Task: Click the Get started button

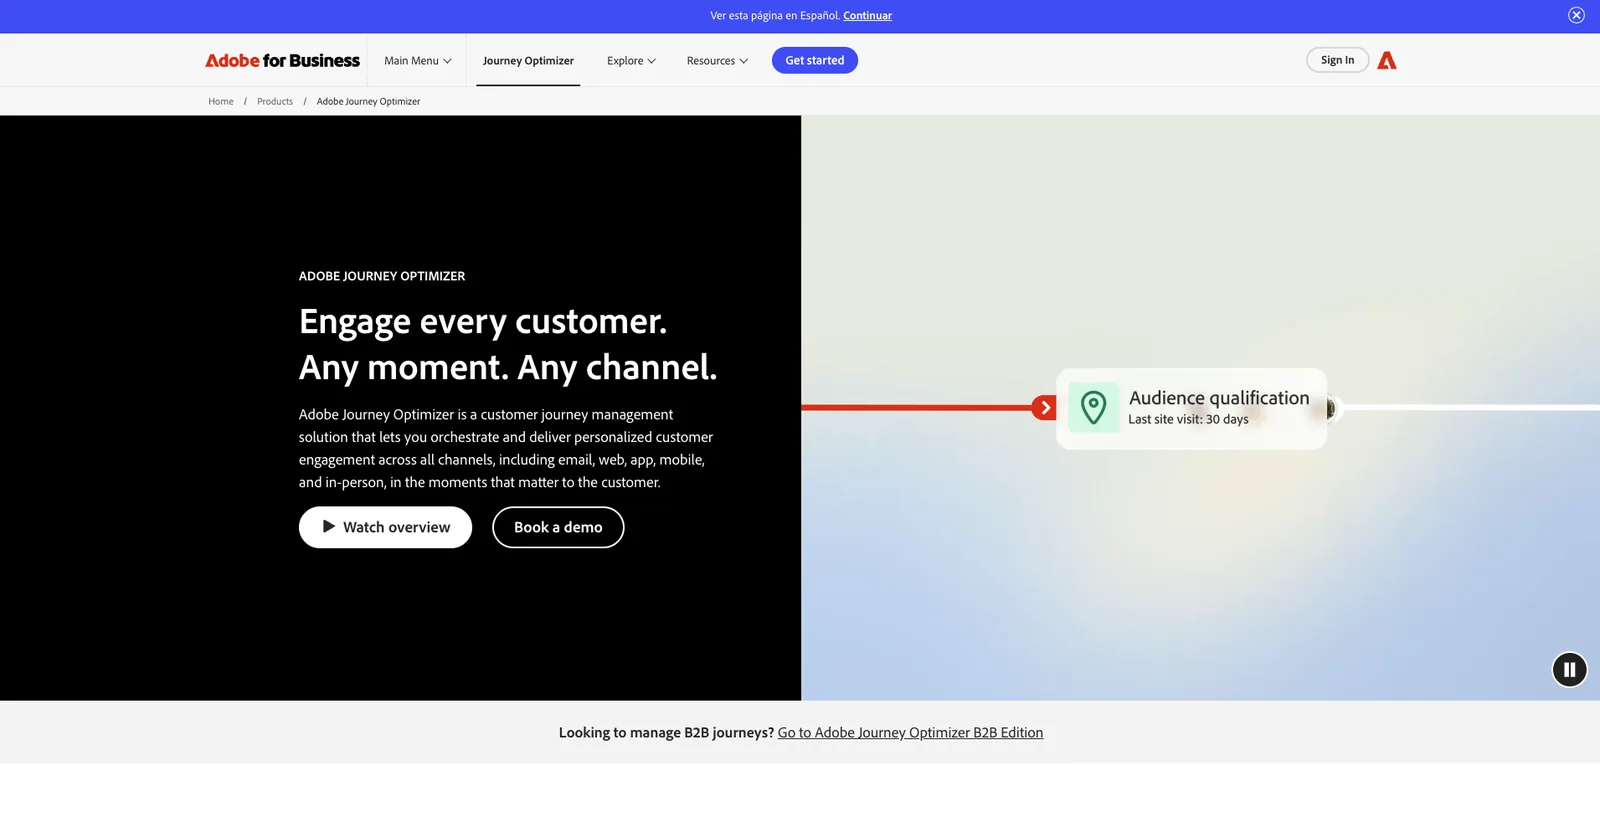Action: tap(815, 60)
